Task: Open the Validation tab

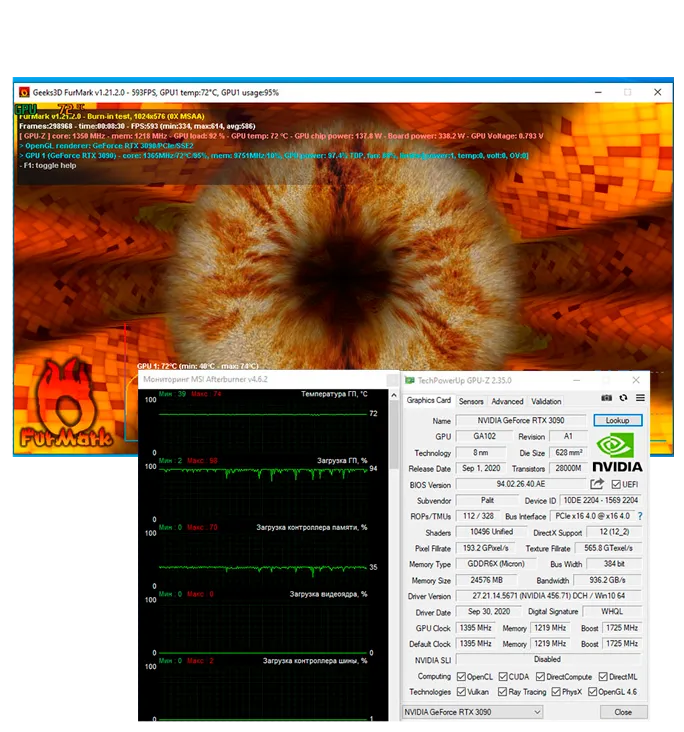Action: 546,401
